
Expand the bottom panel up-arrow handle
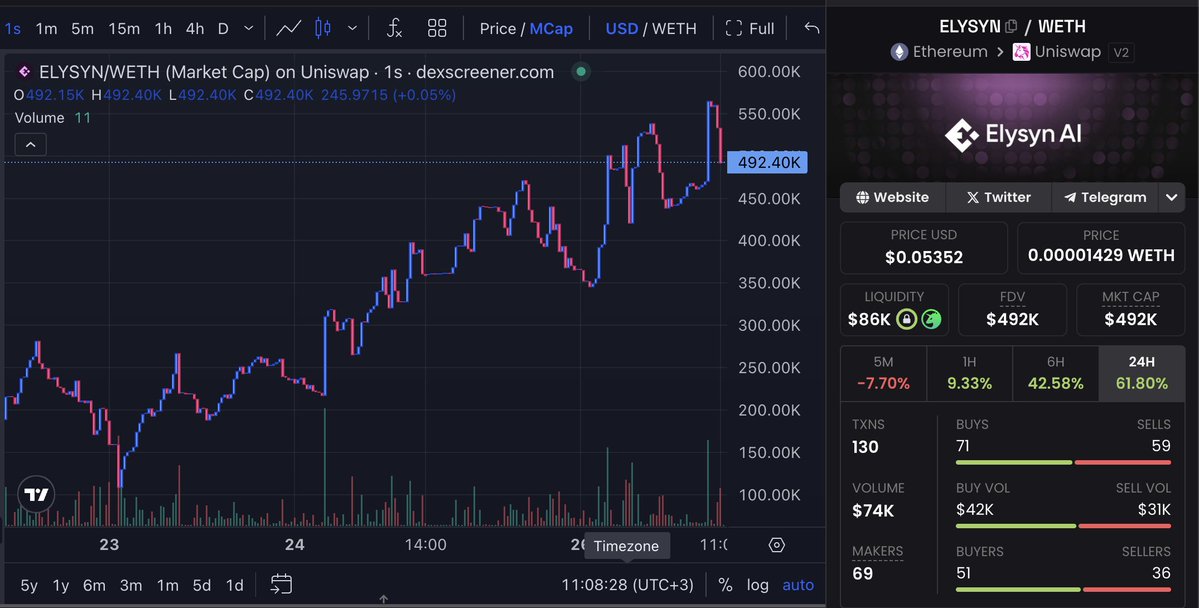click(x=384, y=600)
